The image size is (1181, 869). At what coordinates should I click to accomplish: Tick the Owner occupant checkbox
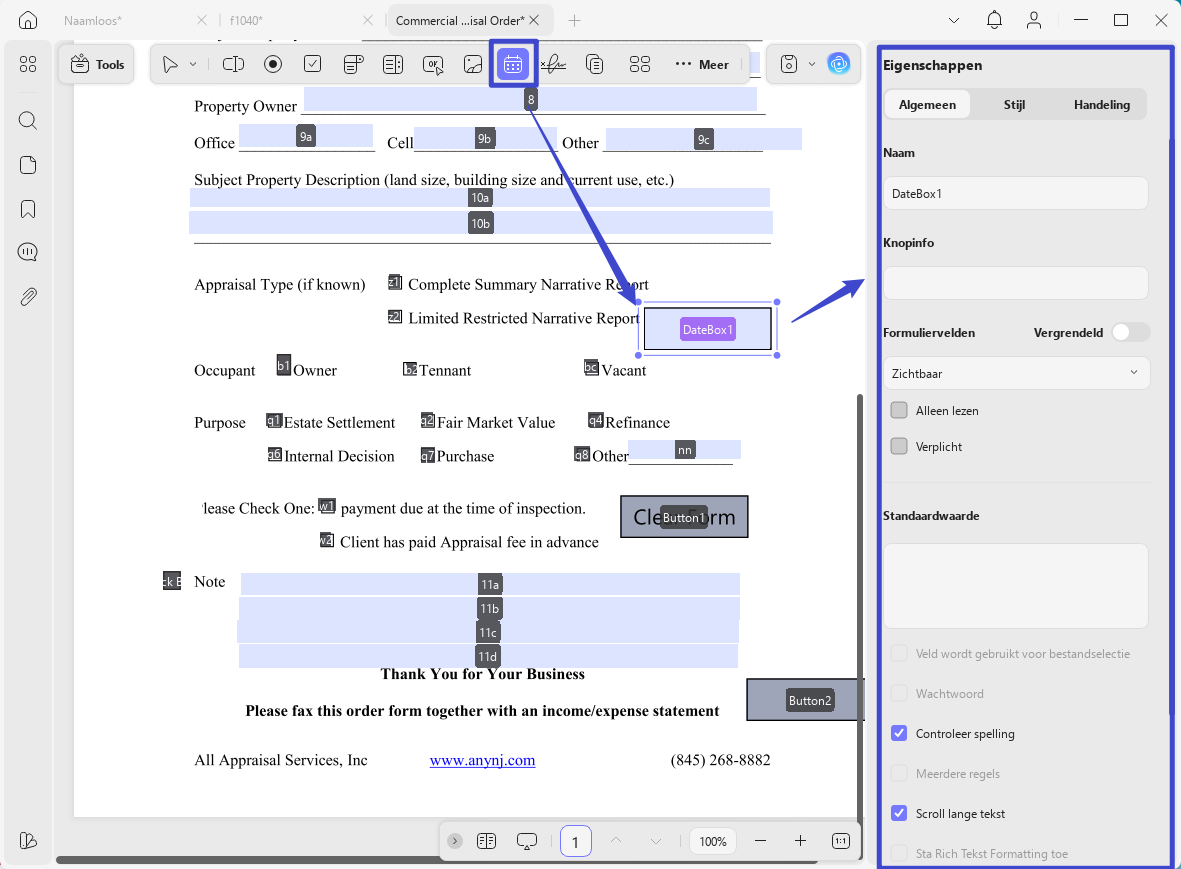(x=283, y=366)
